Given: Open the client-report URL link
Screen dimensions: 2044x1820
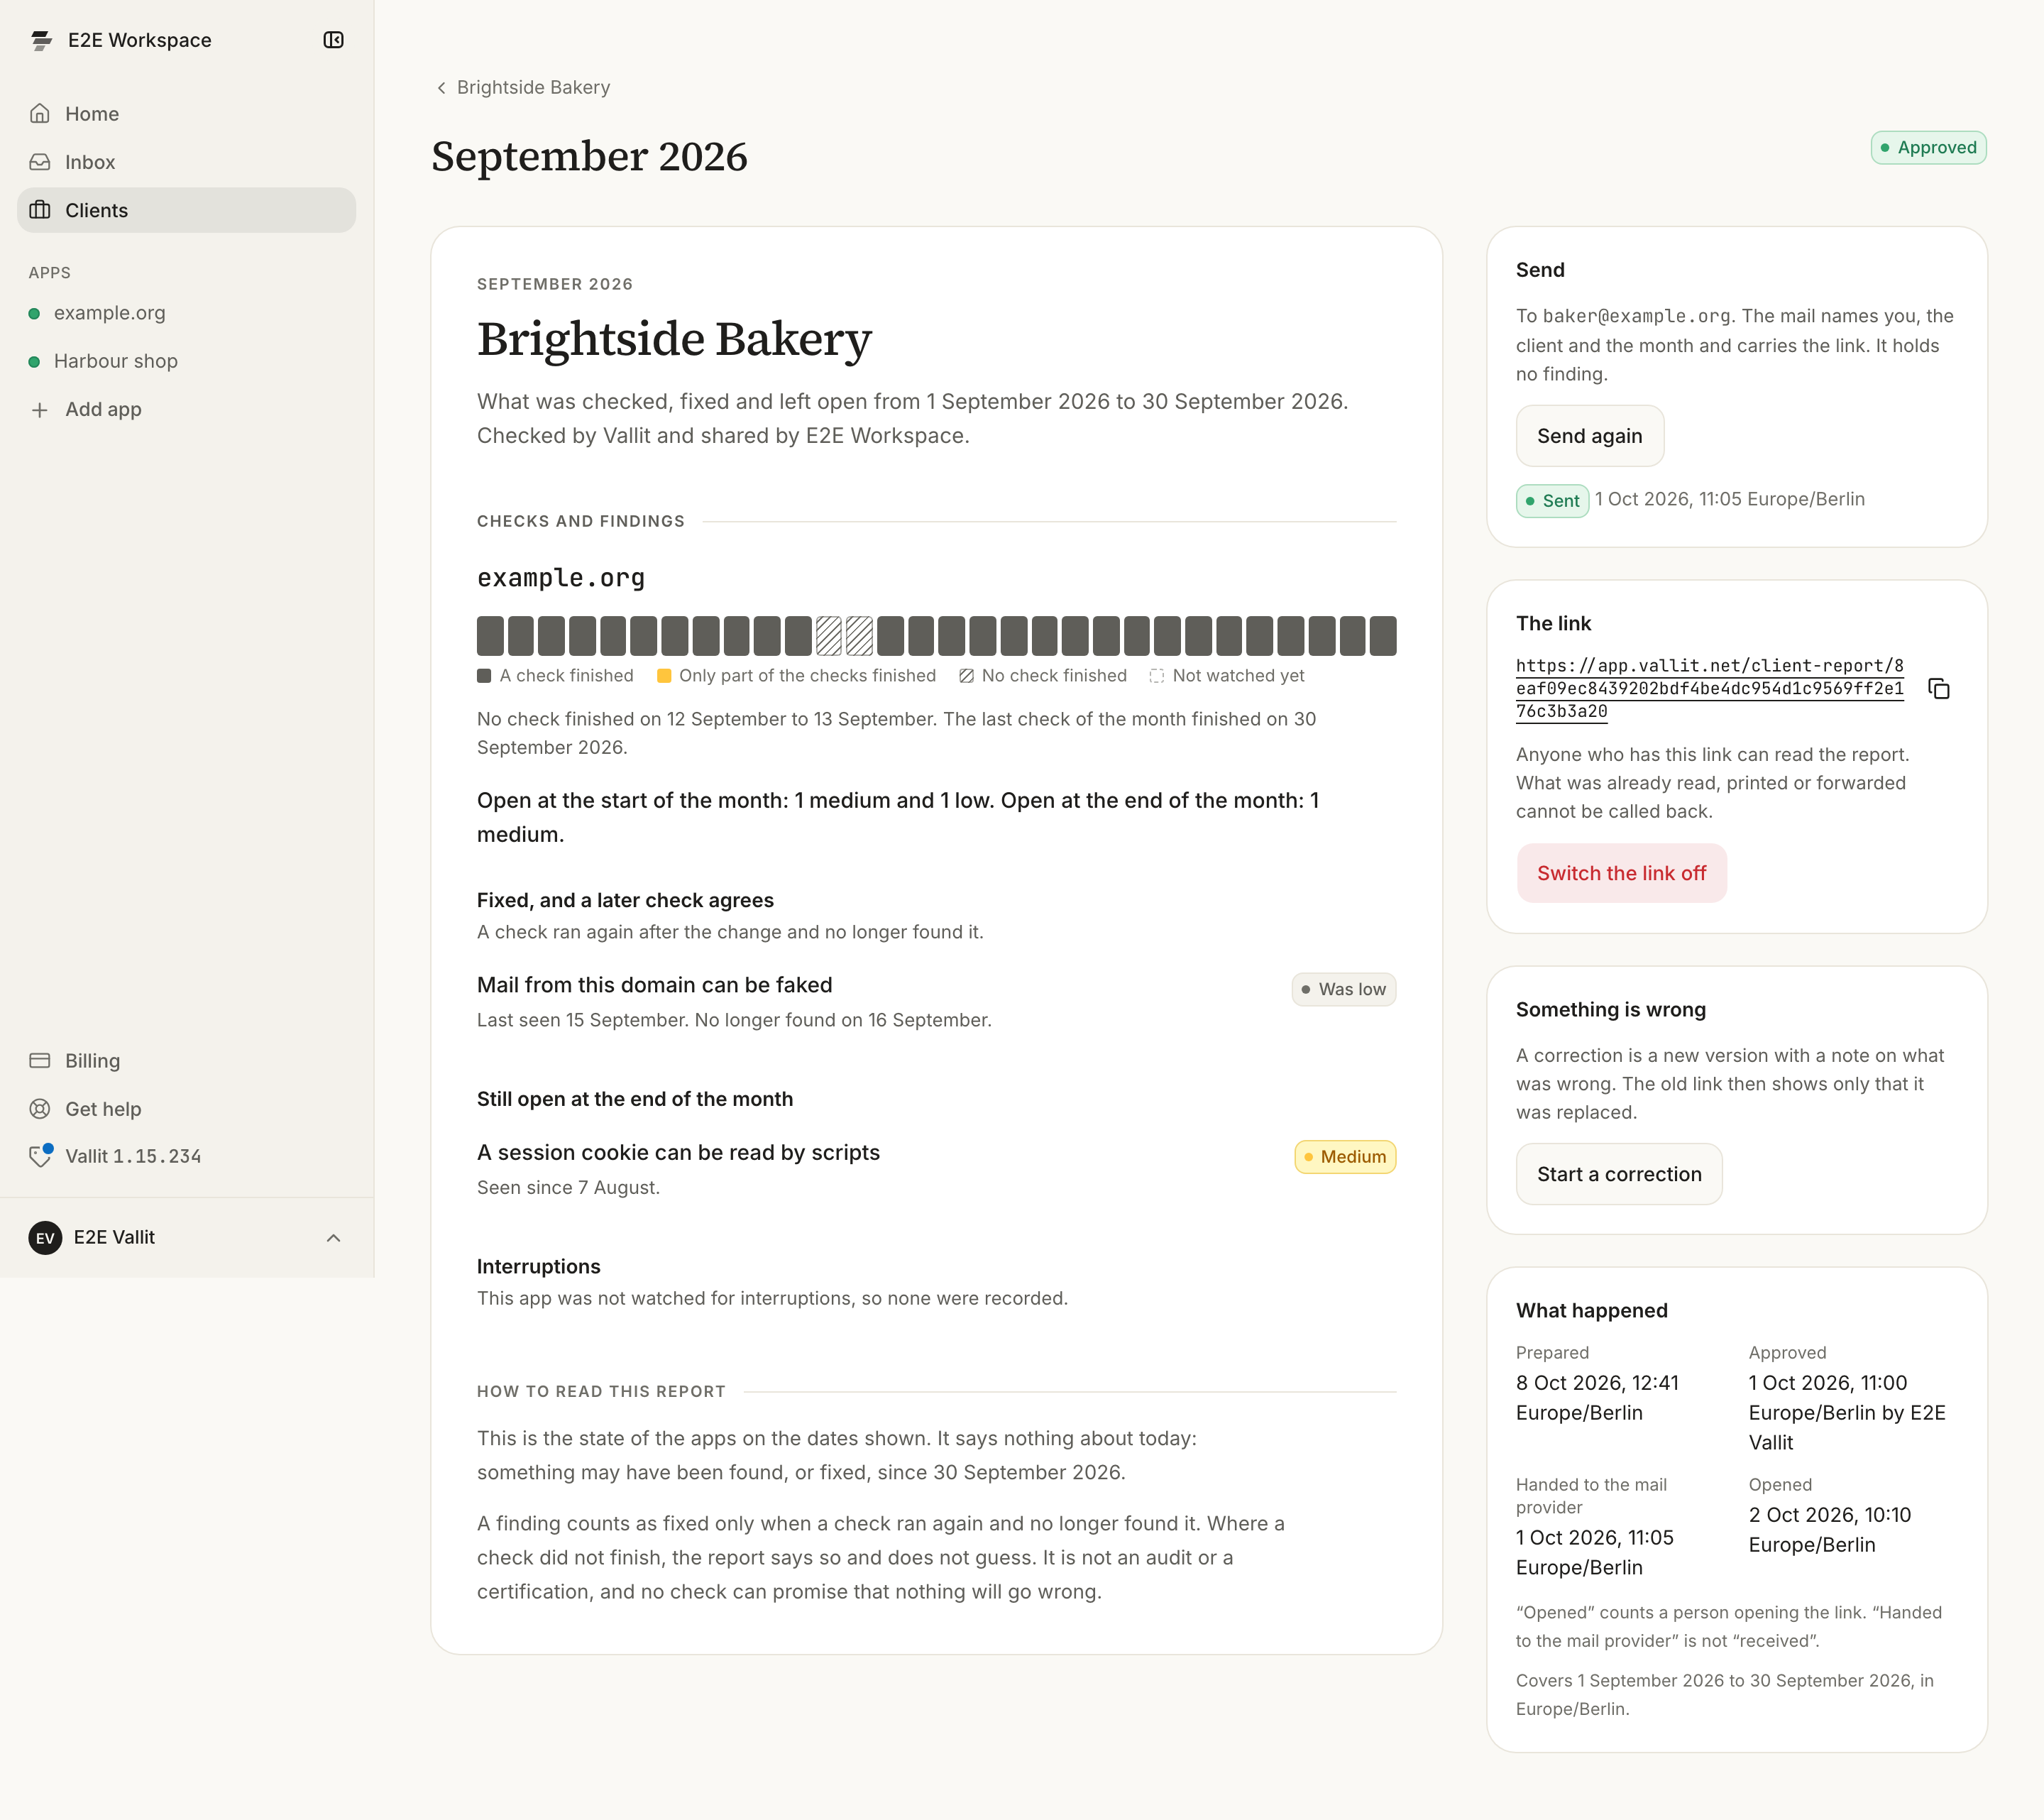Looking at the screenshot, I should coord(1709,688).
